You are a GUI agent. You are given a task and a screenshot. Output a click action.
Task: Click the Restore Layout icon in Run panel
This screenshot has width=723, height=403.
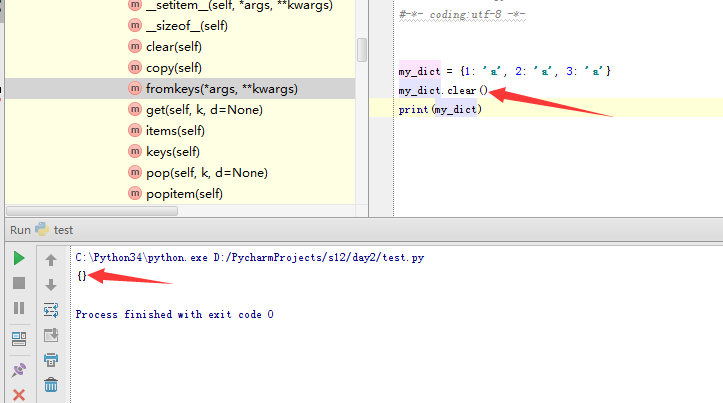point(19,339)
